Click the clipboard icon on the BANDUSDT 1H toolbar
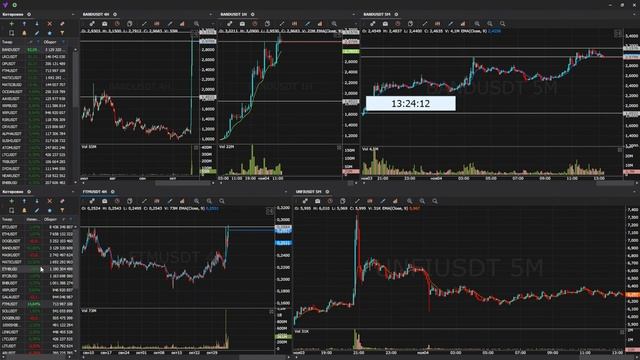640x360 pixels. click(x=267, y=24)
